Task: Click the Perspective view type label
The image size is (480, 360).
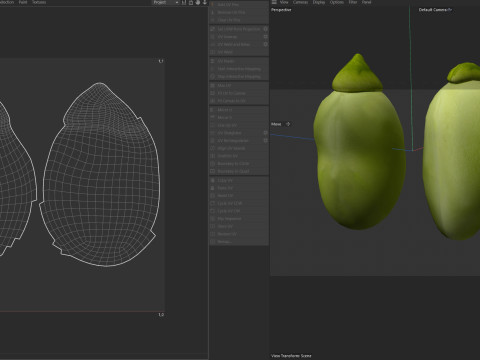Action: 281,10
